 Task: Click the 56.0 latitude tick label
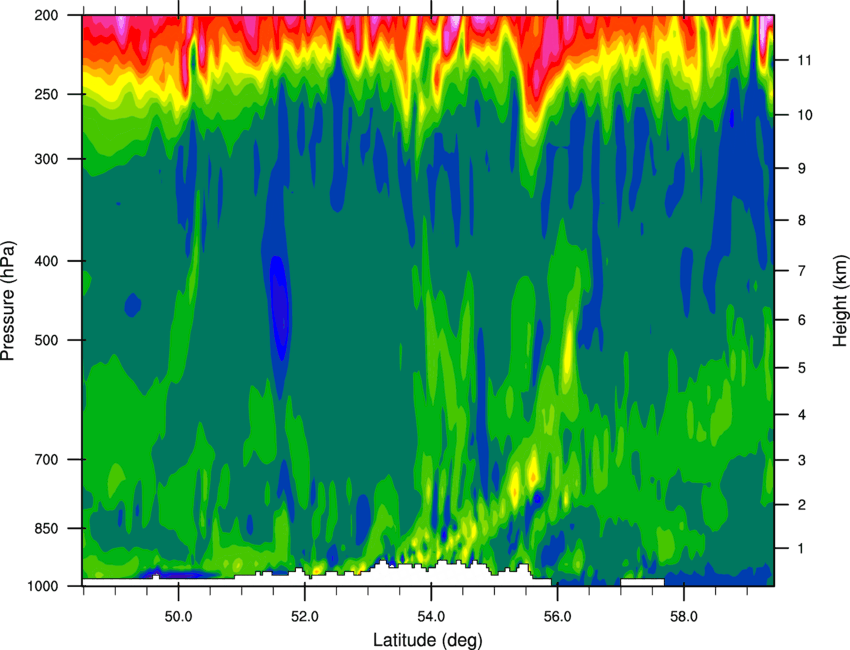point(557,617)
